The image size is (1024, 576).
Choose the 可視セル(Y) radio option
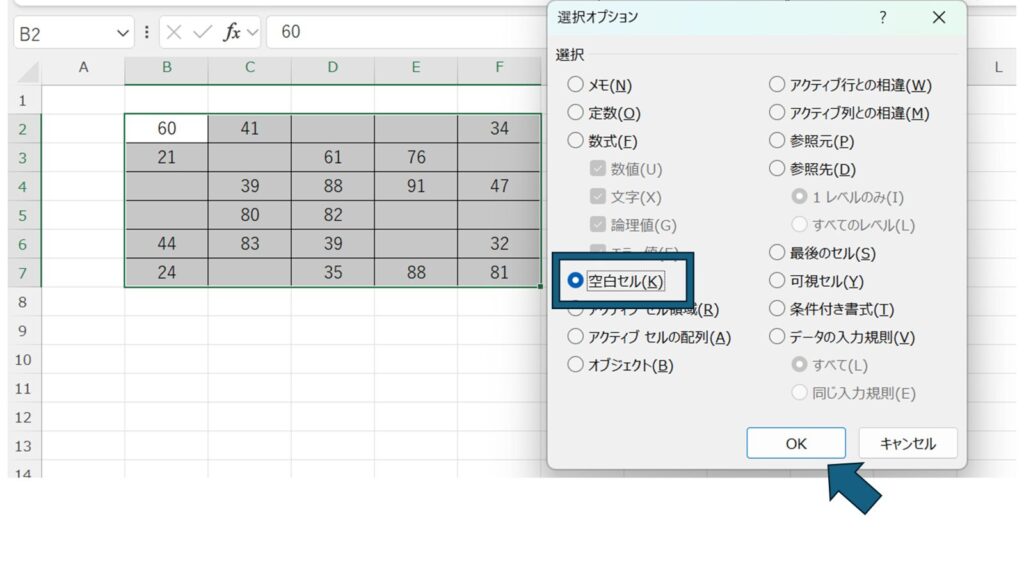click(777, 282)
